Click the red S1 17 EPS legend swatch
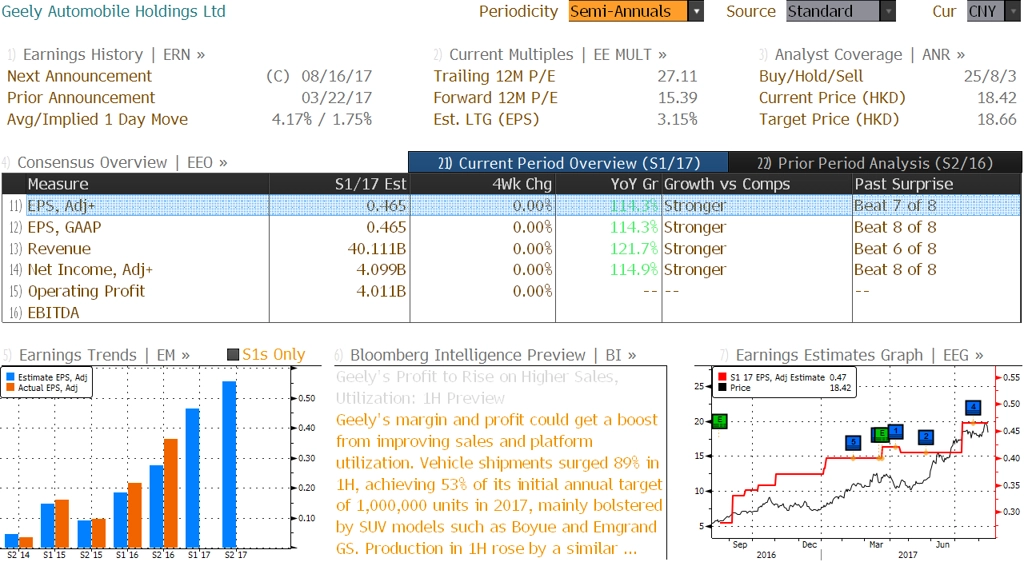The image size is (1024, 562). tap(722, 377)
